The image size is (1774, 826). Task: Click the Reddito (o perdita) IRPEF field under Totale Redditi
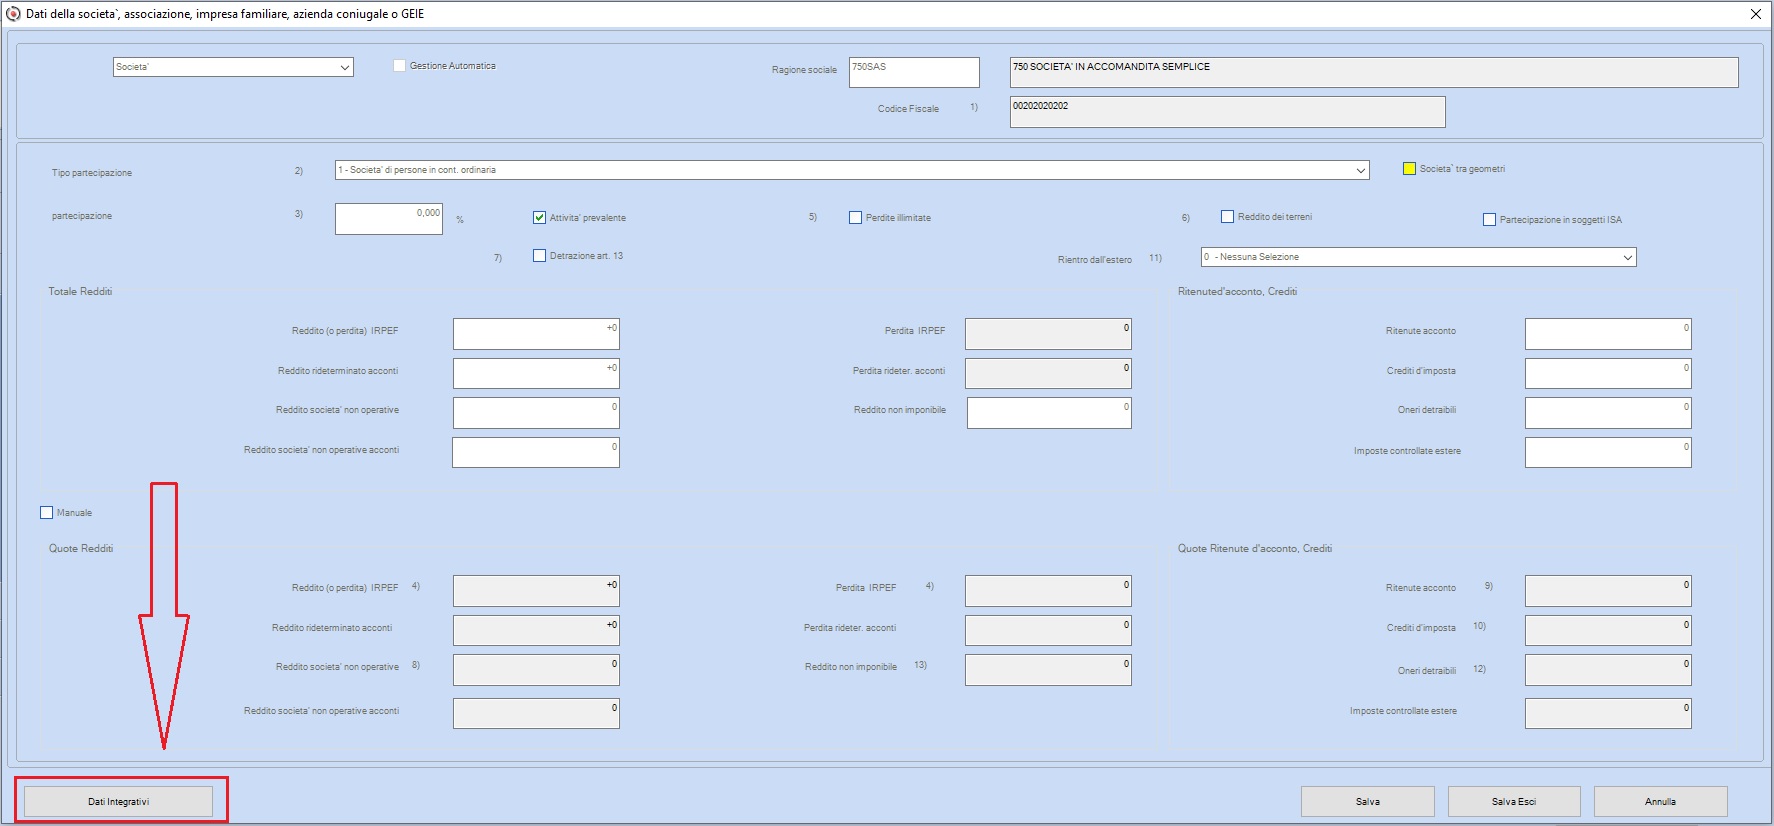536,334
